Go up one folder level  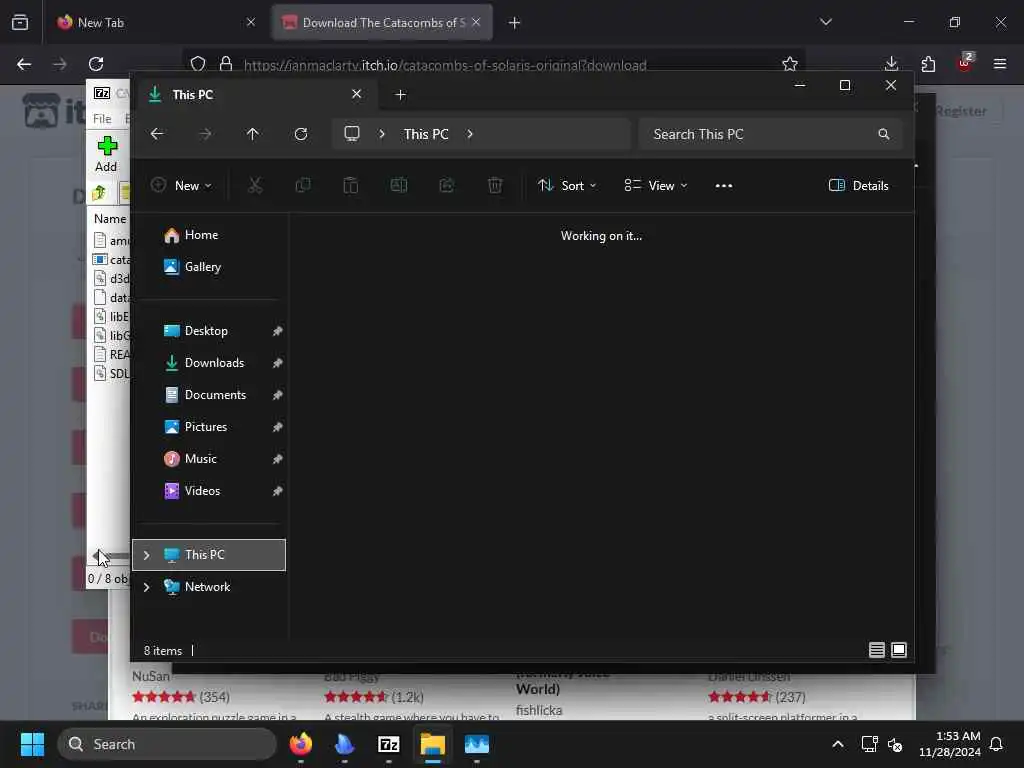[253, 134]
